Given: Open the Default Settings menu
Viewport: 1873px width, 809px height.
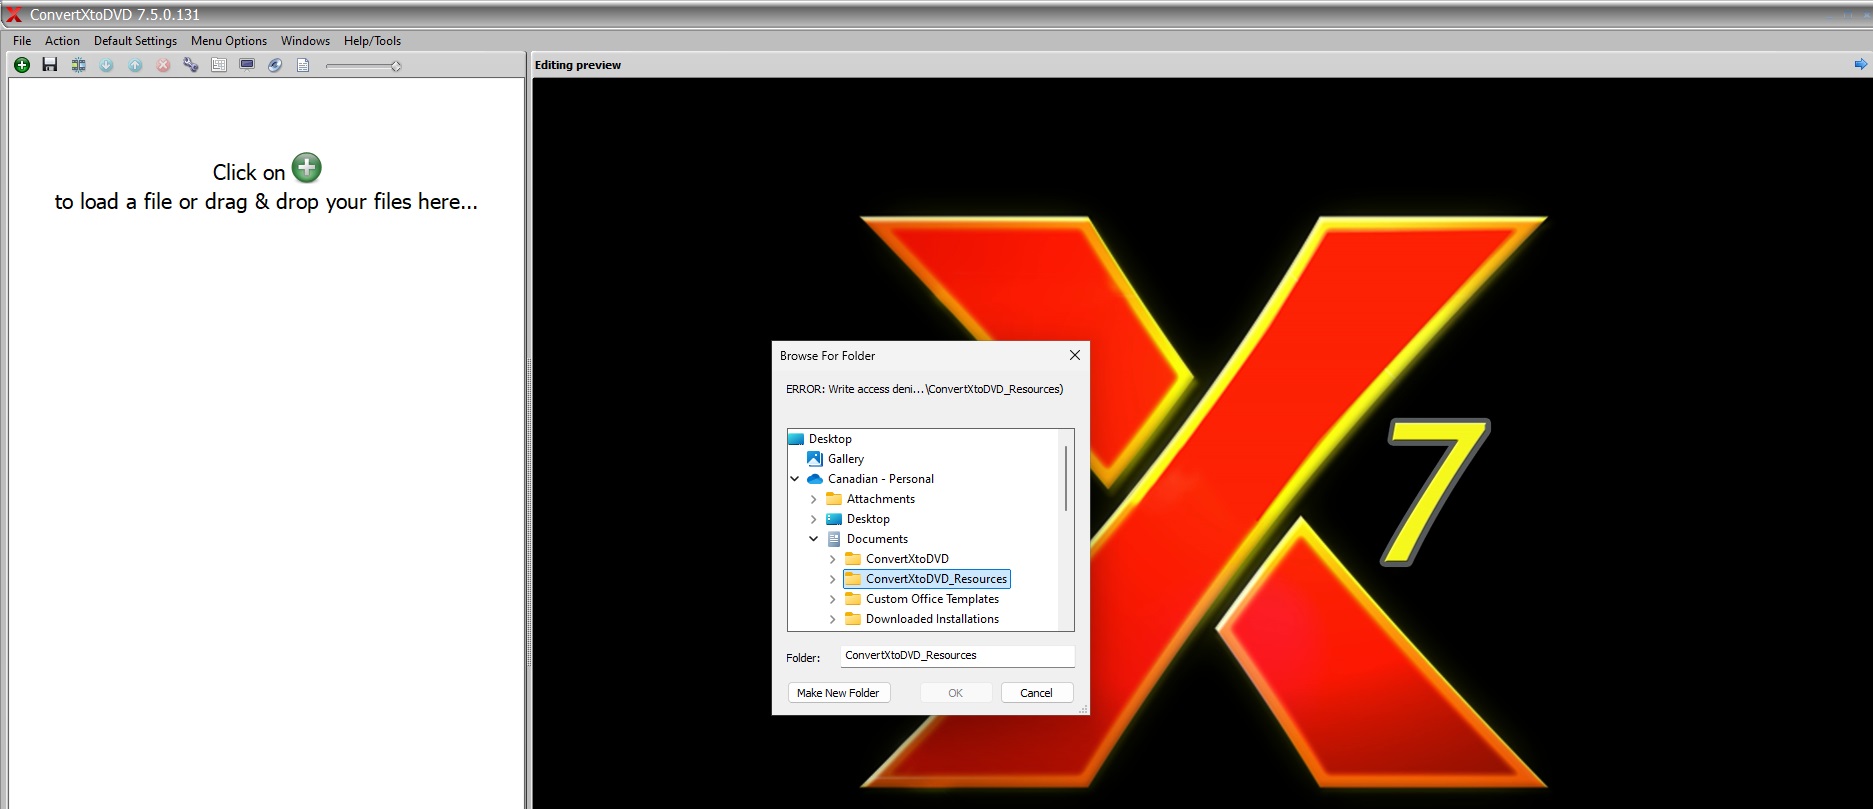Looking at the screenshot, I should tap(135, 41).
